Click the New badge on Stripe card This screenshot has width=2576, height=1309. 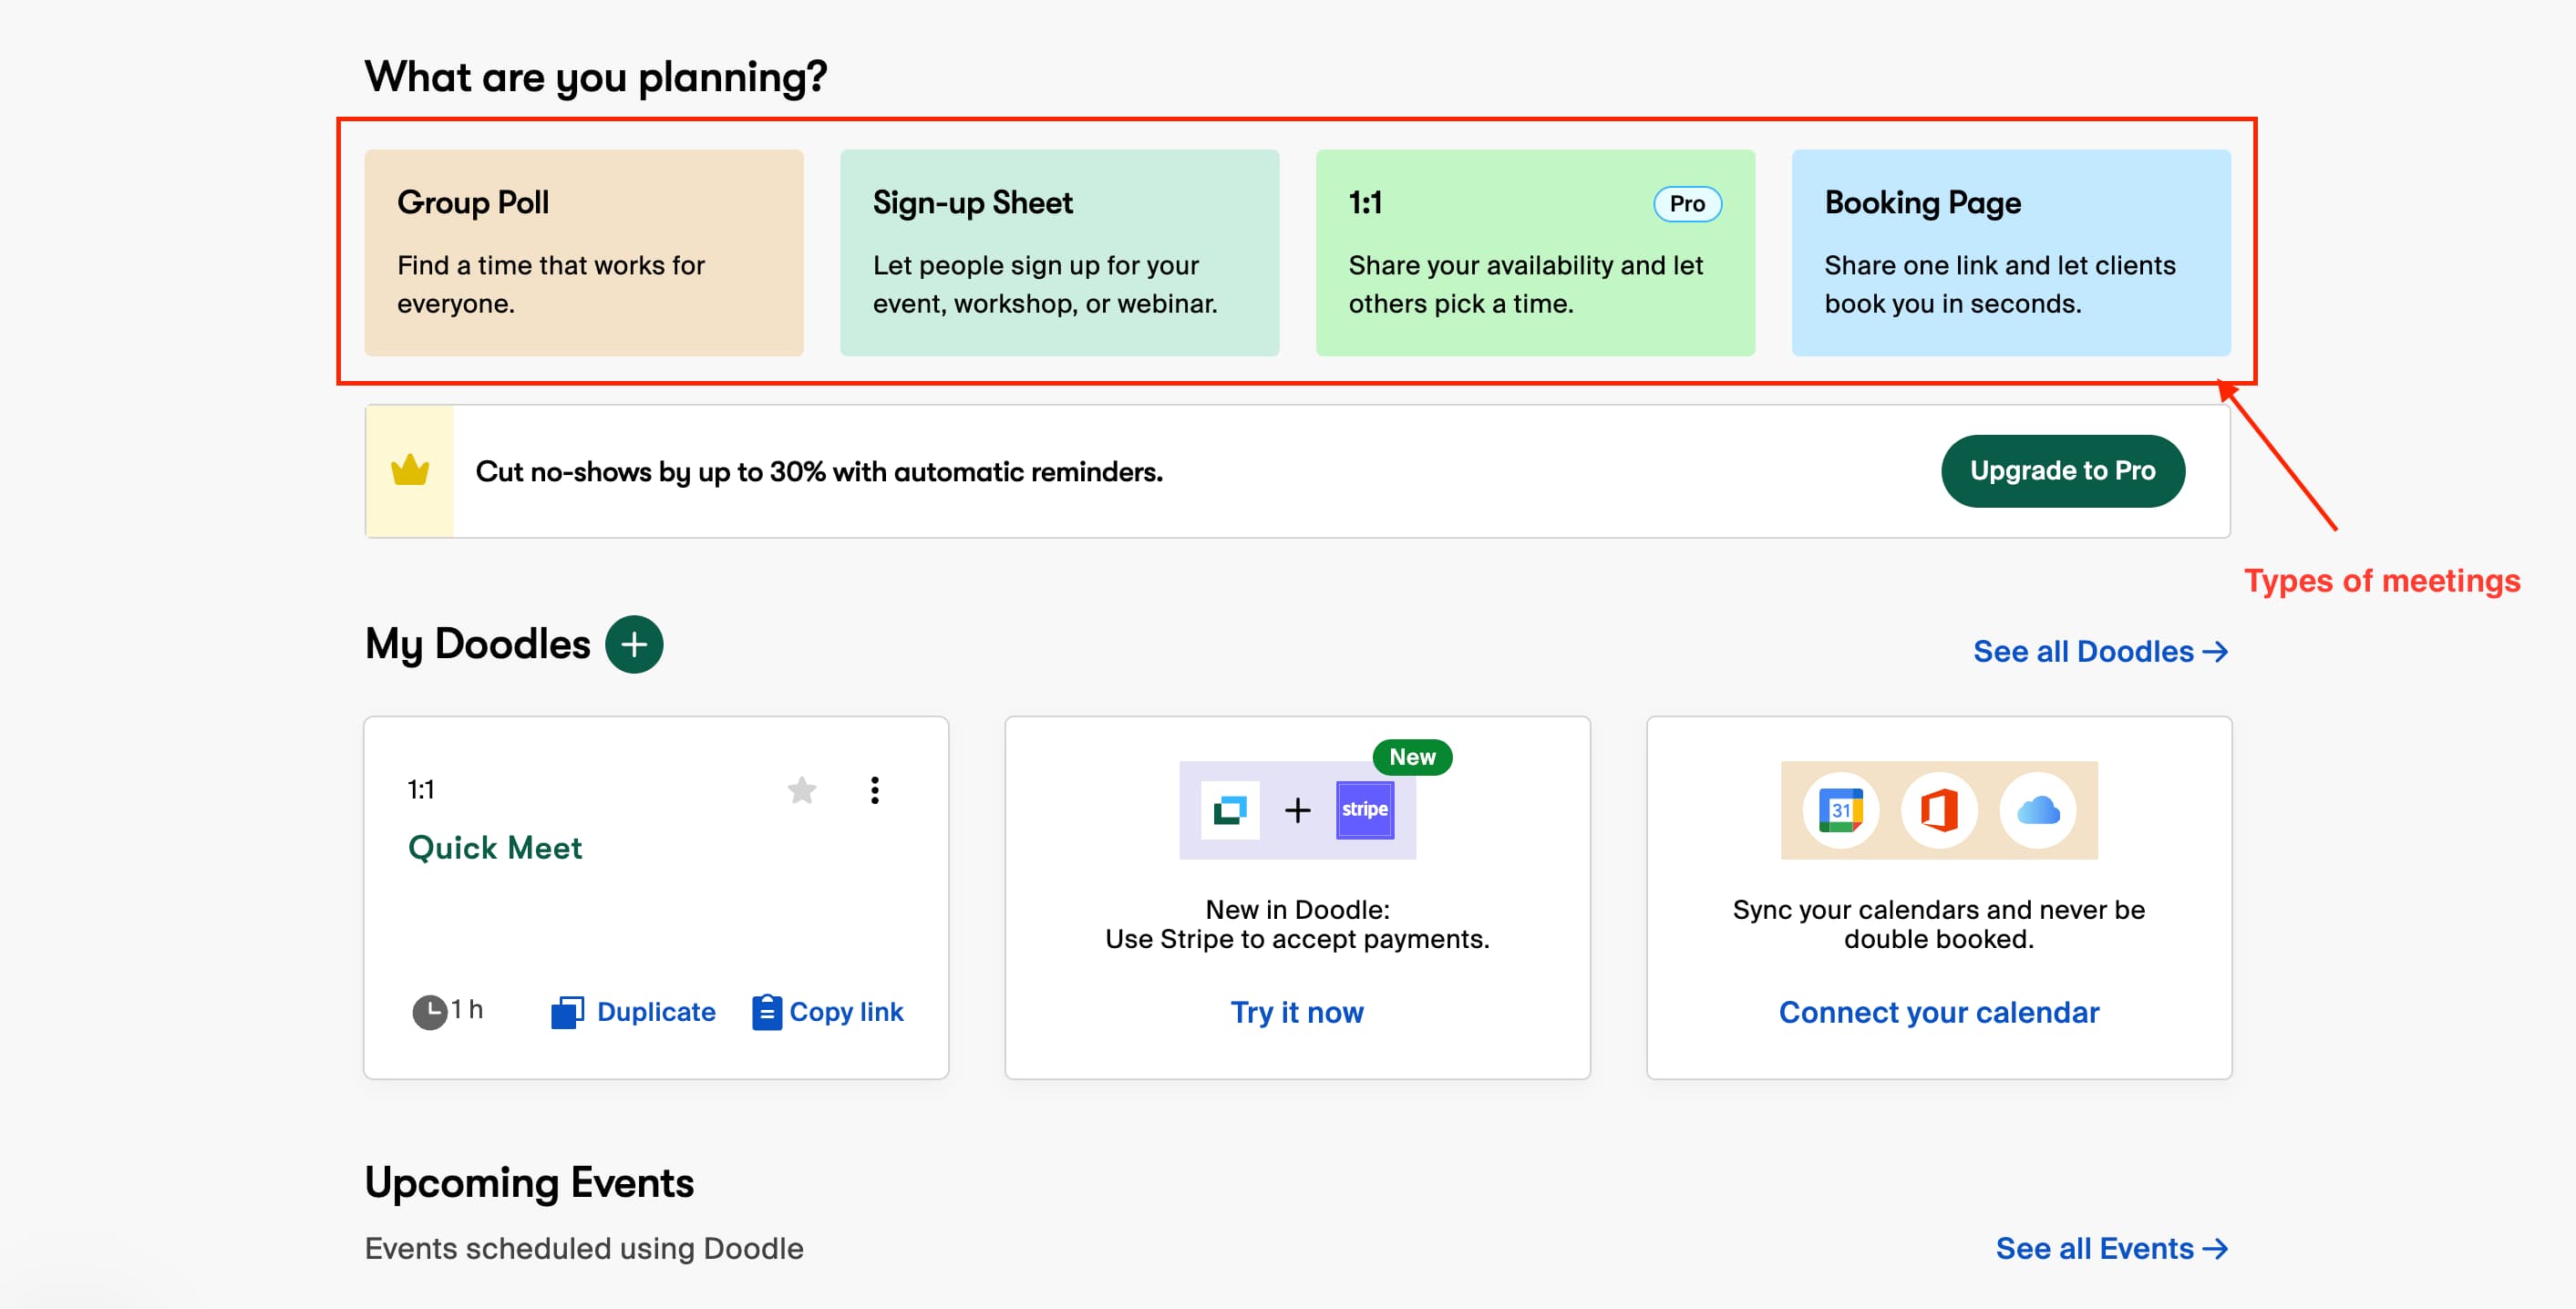[1412, 757]
